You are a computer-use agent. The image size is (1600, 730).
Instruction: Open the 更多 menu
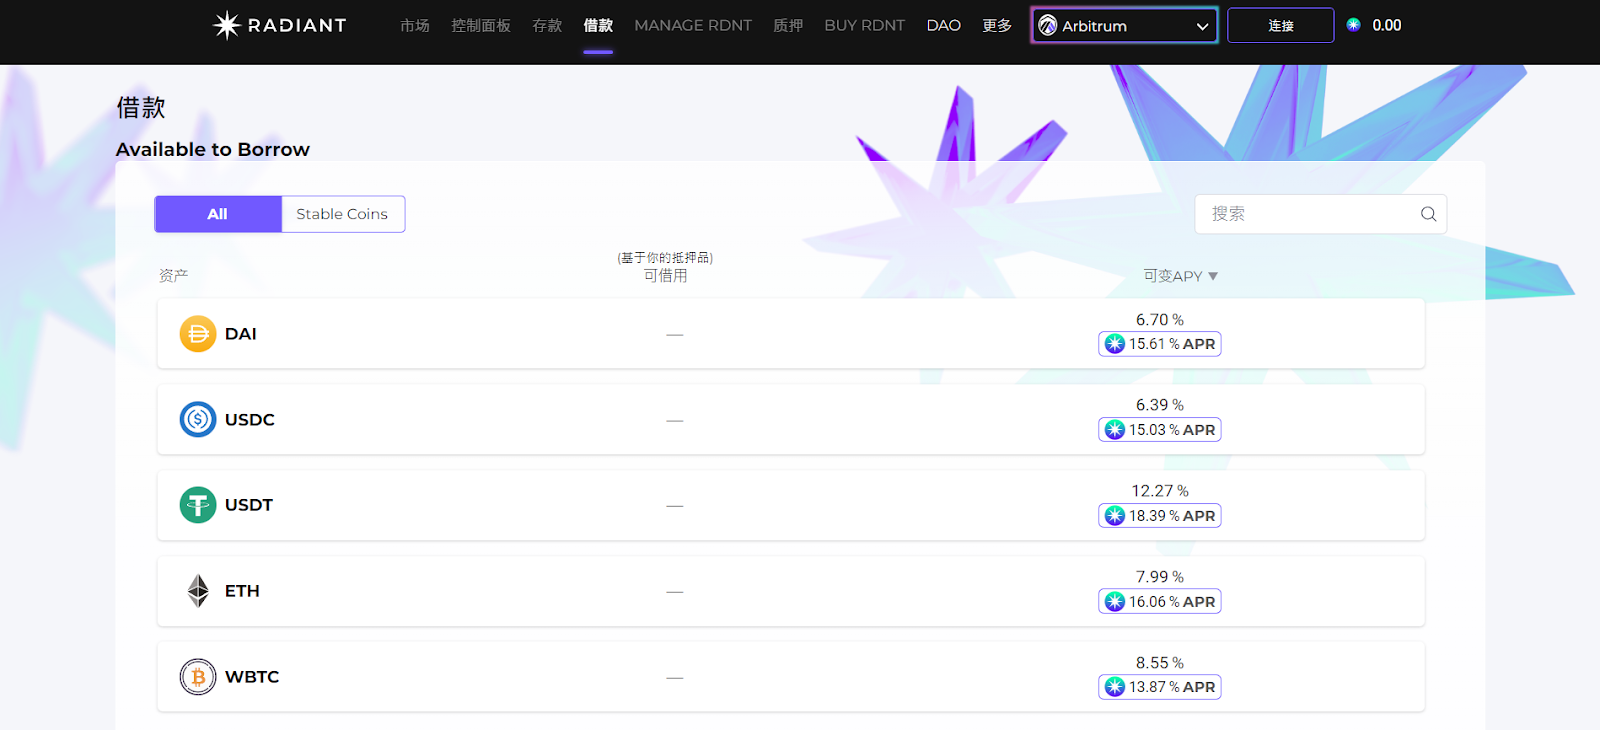[997, 25]
